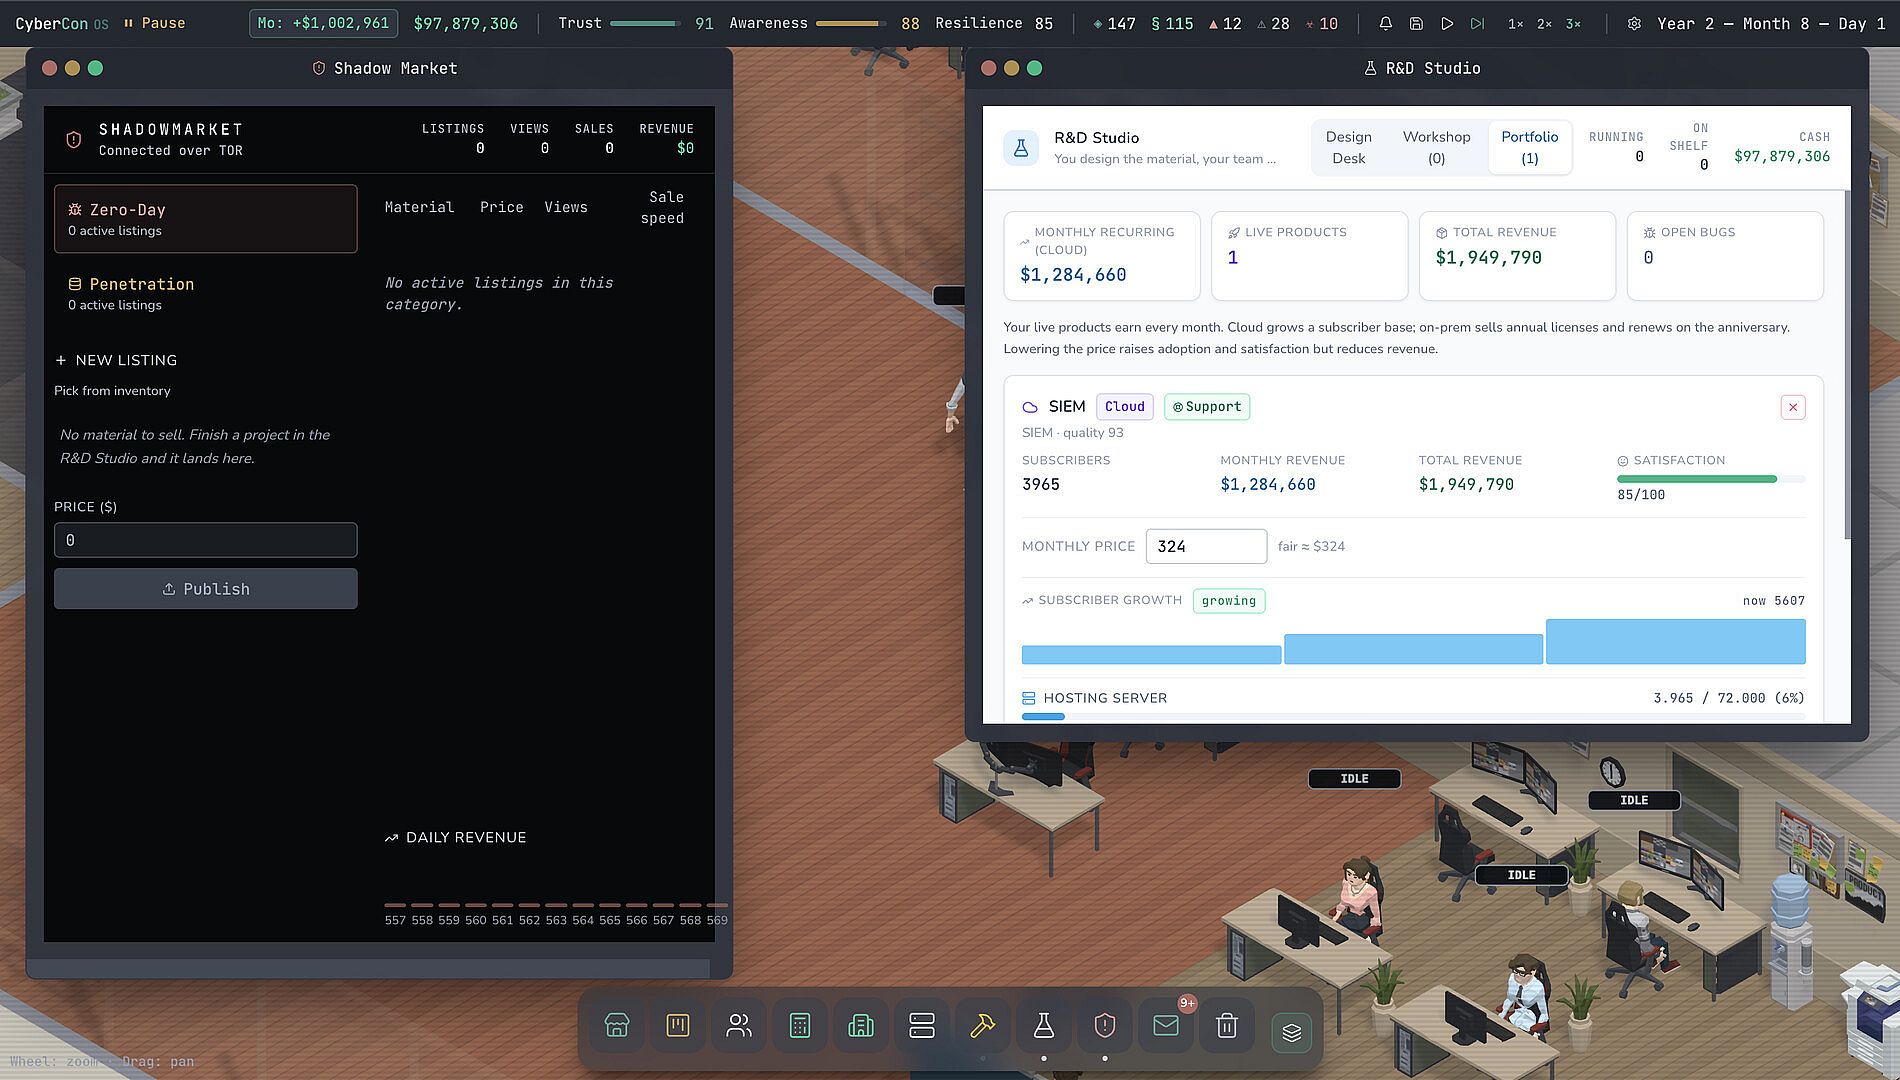Switch to Portfolio (1) tab
The image size is (1900, 1080).
[1529, 148]
